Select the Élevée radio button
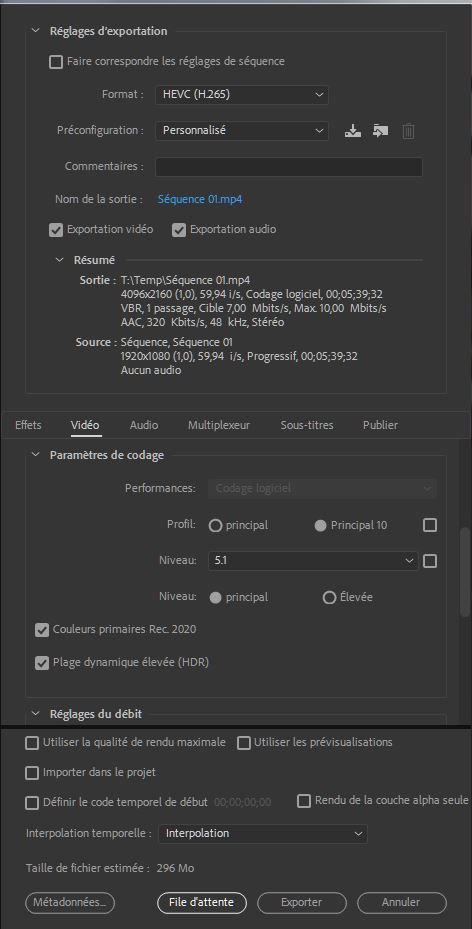This screenshot has height=929, width=472. tap(329, 597)
